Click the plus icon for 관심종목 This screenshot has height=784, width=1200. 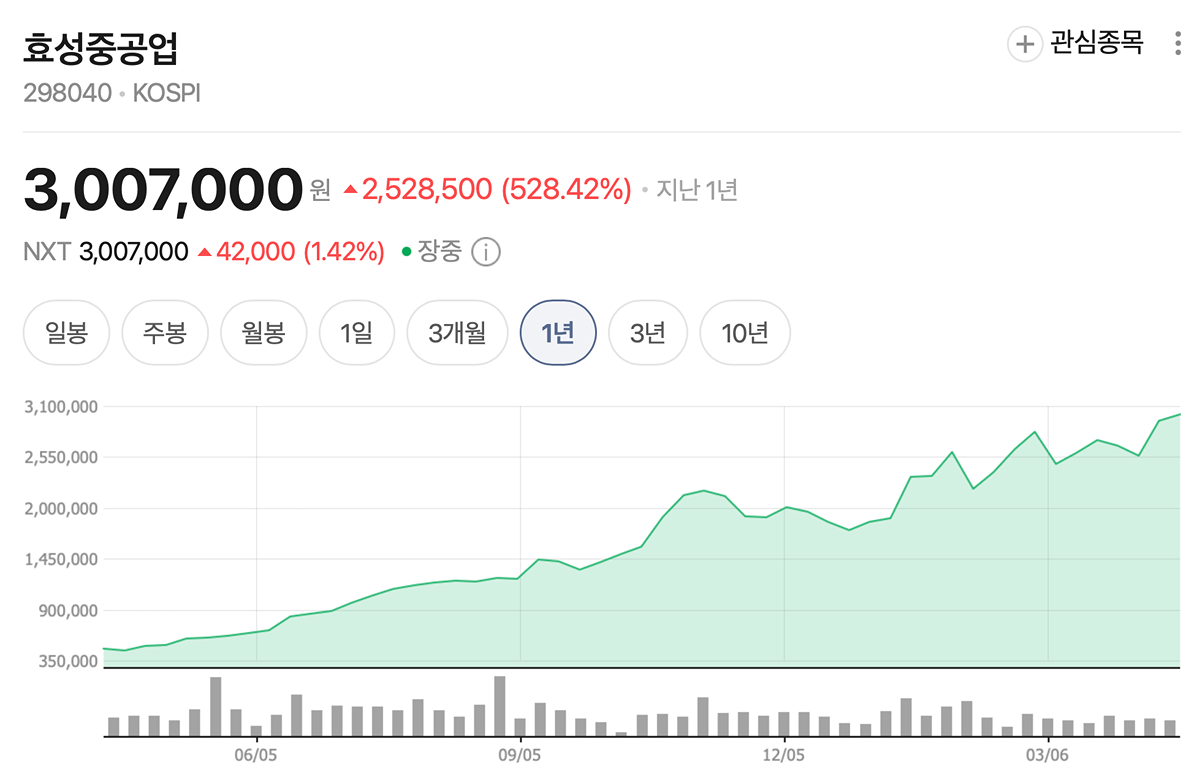(1025, 45)
